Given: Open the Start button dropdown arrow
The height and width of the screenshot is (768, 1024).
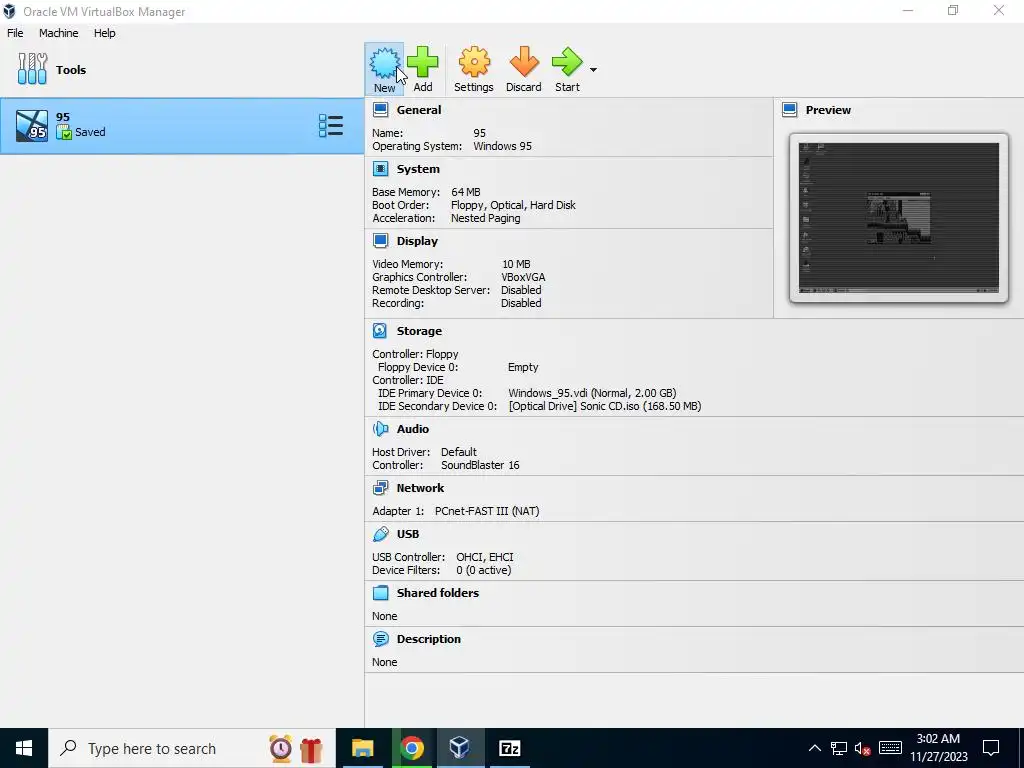Looking at the screenshot, I should 593,70.
